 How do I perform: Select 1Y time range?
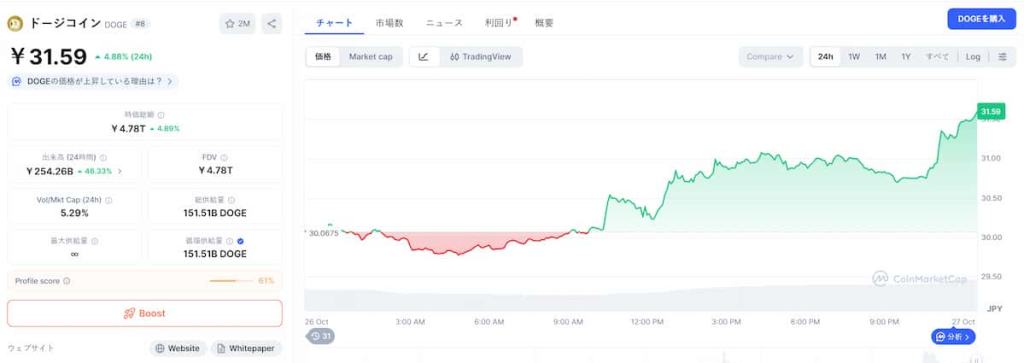pyautogui.click(x=906, y=57)
